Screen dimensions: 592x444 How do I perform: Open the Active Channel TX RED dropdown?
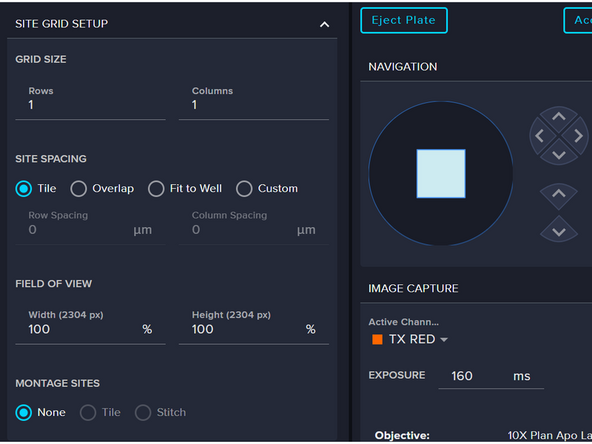tap(410, 339)
